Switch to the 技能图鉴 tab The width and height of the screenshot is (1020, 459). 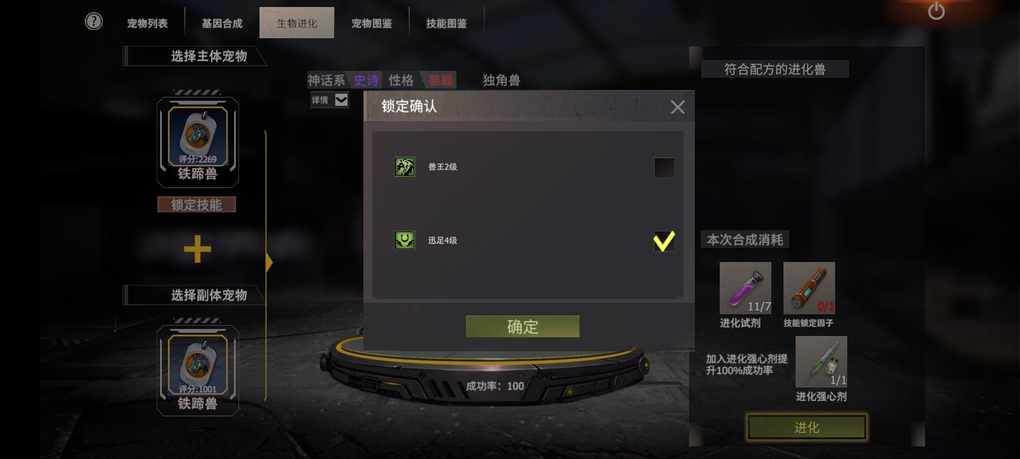(446, 23)
